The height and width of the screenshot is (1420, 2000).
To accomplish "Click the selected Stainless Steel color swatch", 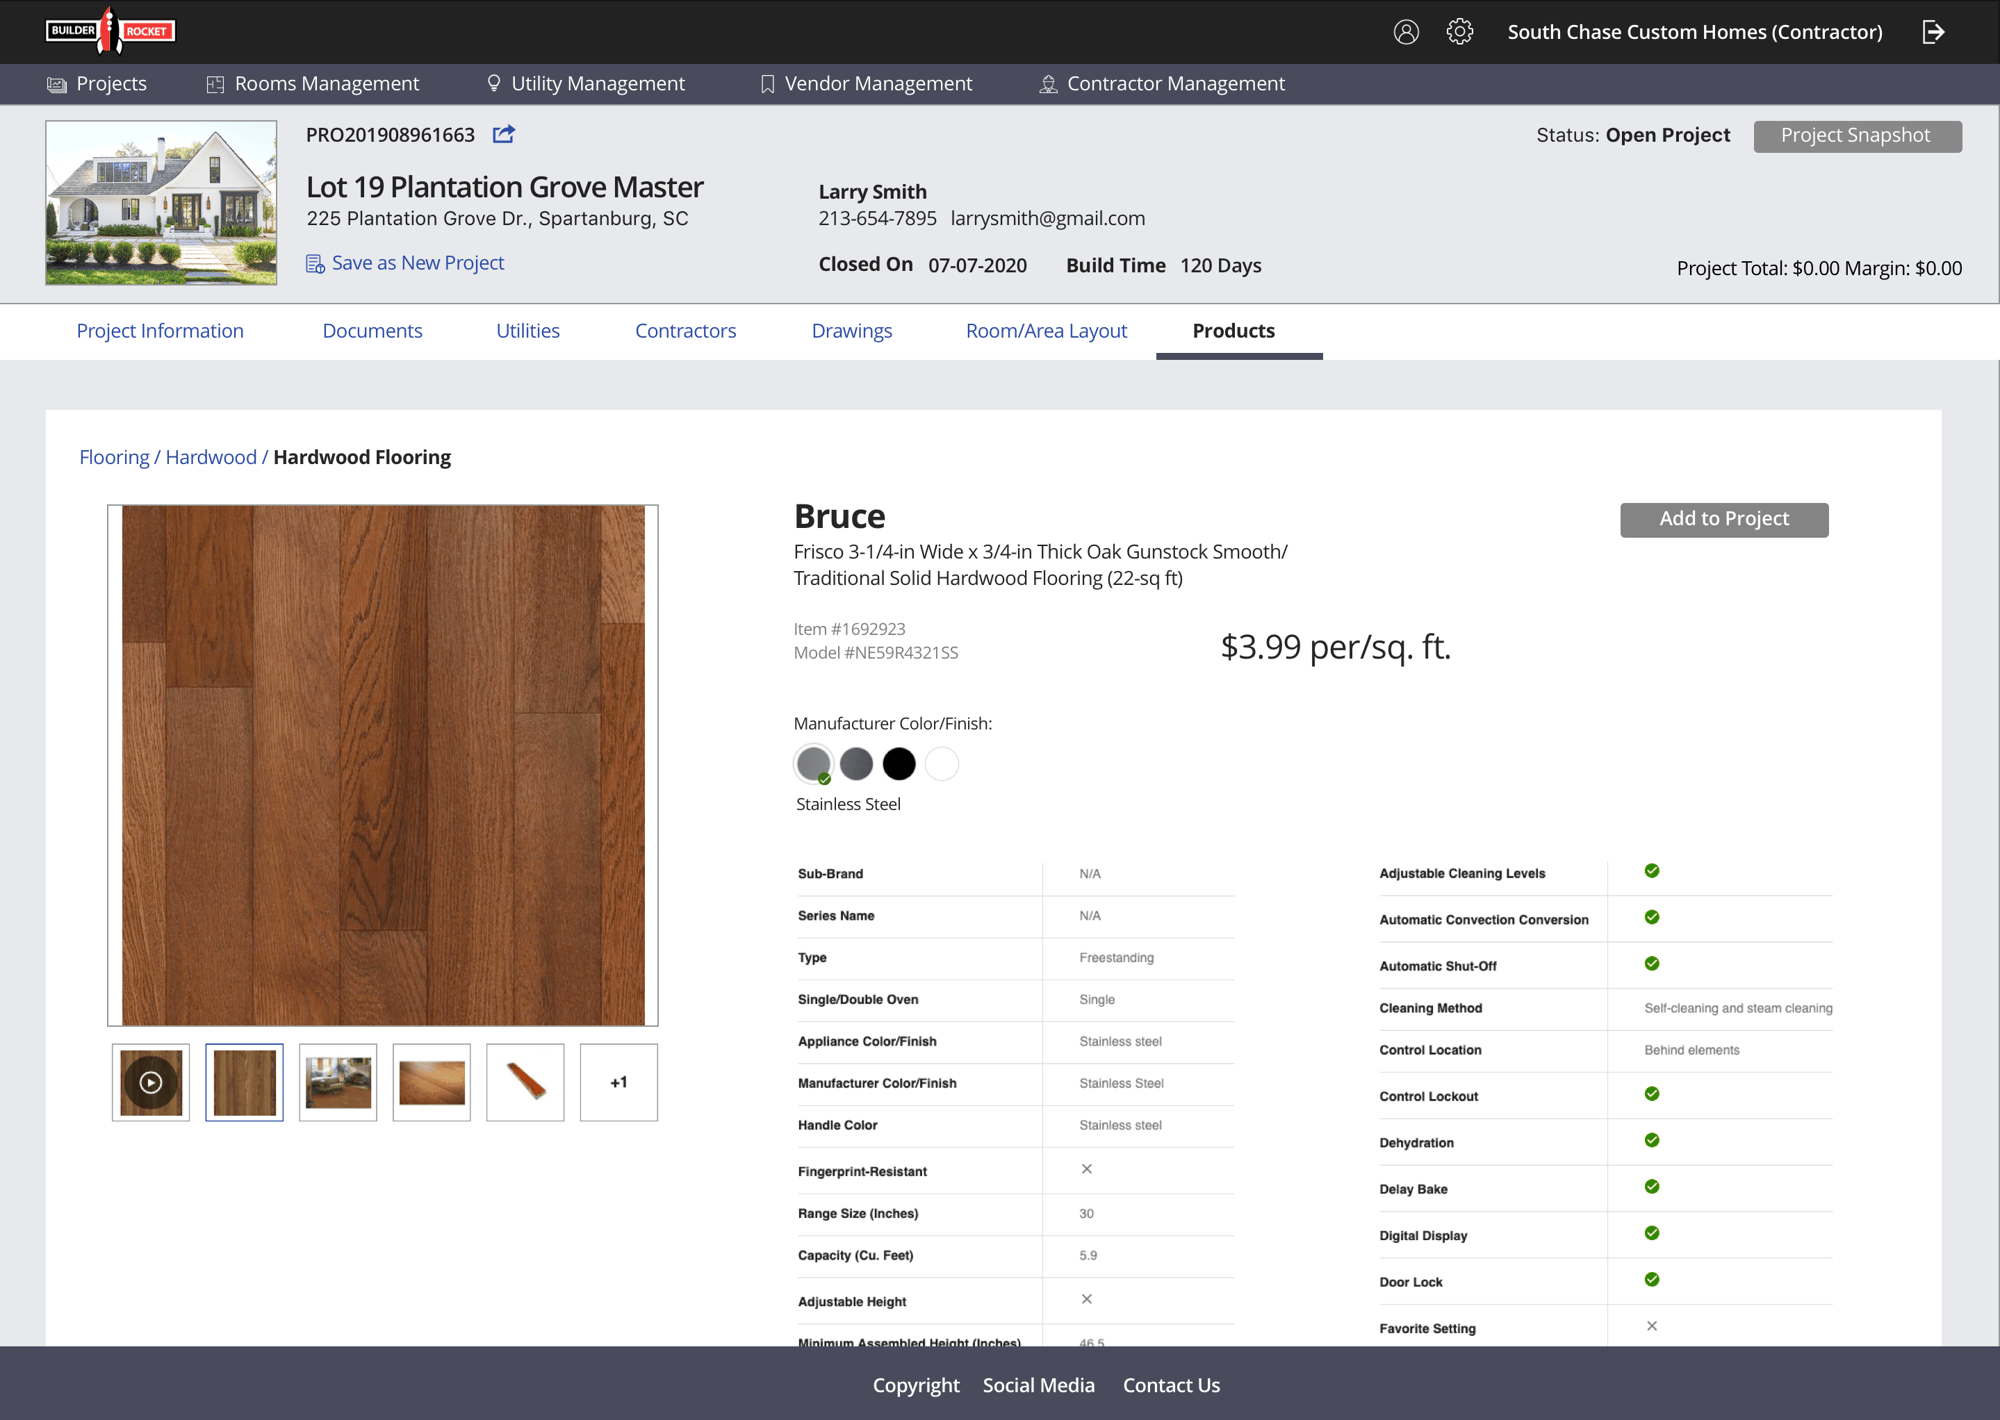I will 814,763.
